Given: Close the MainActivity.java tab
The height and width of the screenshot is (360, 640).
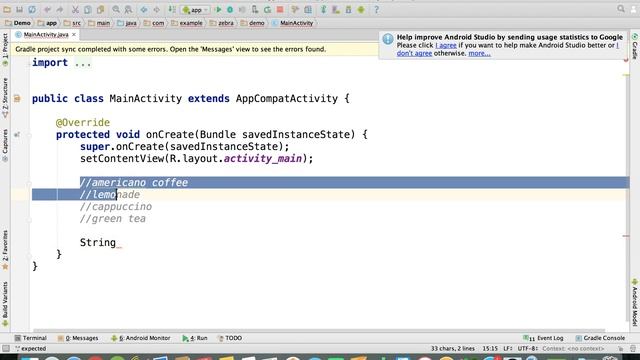Looking at the screenshot, I should (74, 35).
